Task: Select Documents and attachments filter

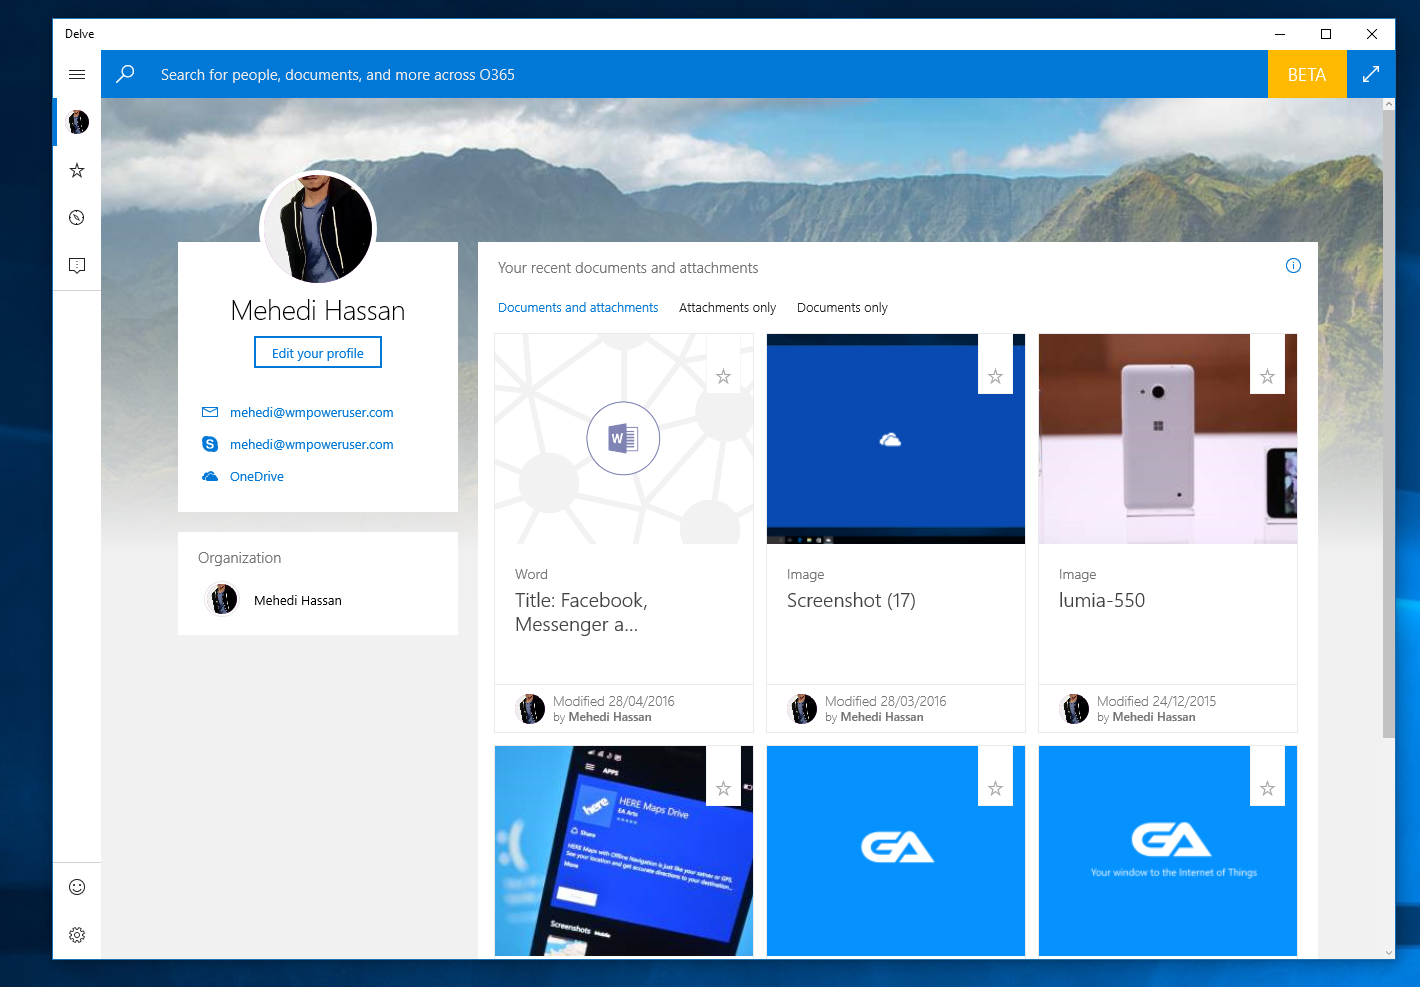Action: coord(578,308)
